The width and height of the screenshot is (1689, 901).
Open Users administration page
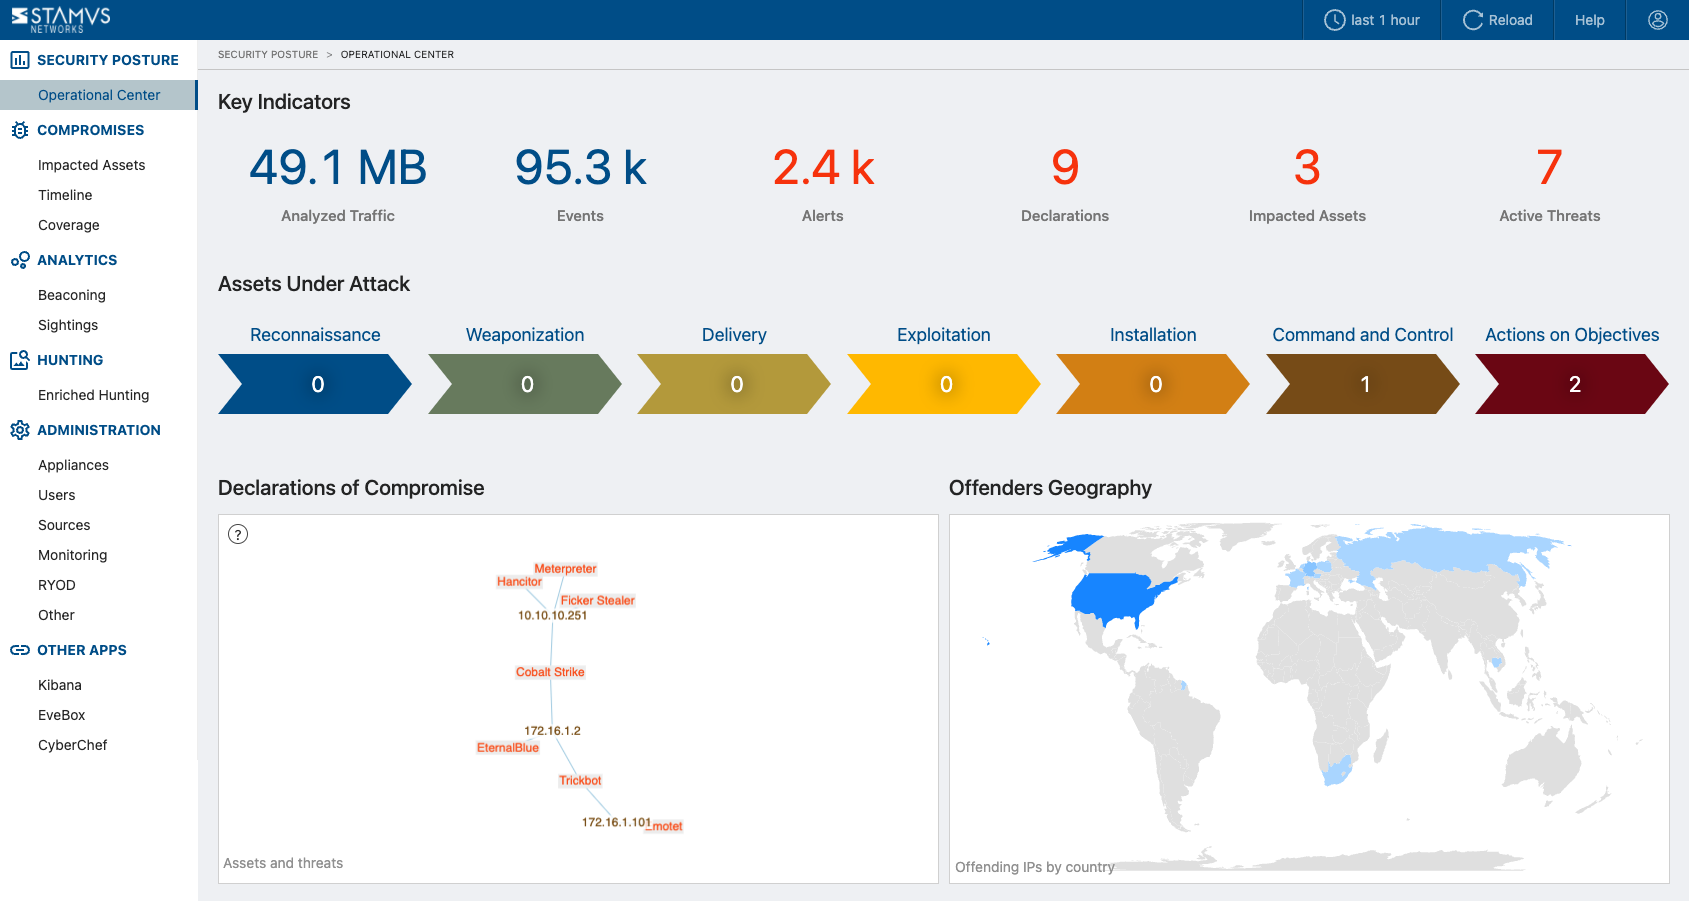[57, 495]
